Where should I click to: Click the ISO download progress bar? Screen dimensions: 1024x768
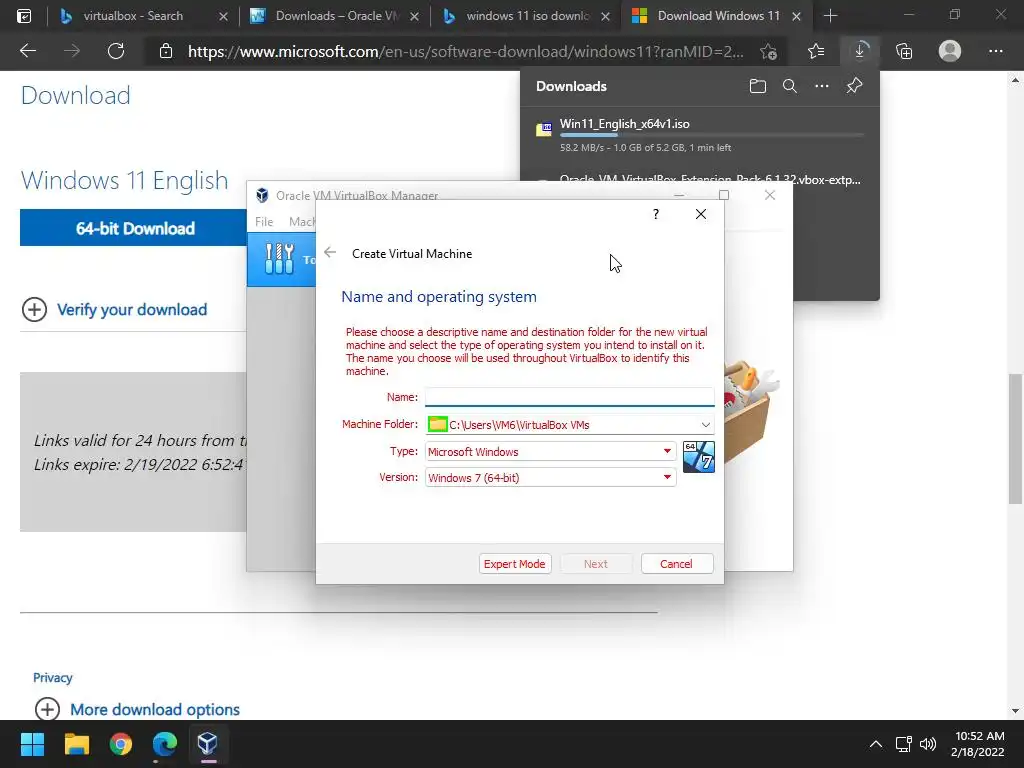[x=711, y=135]
